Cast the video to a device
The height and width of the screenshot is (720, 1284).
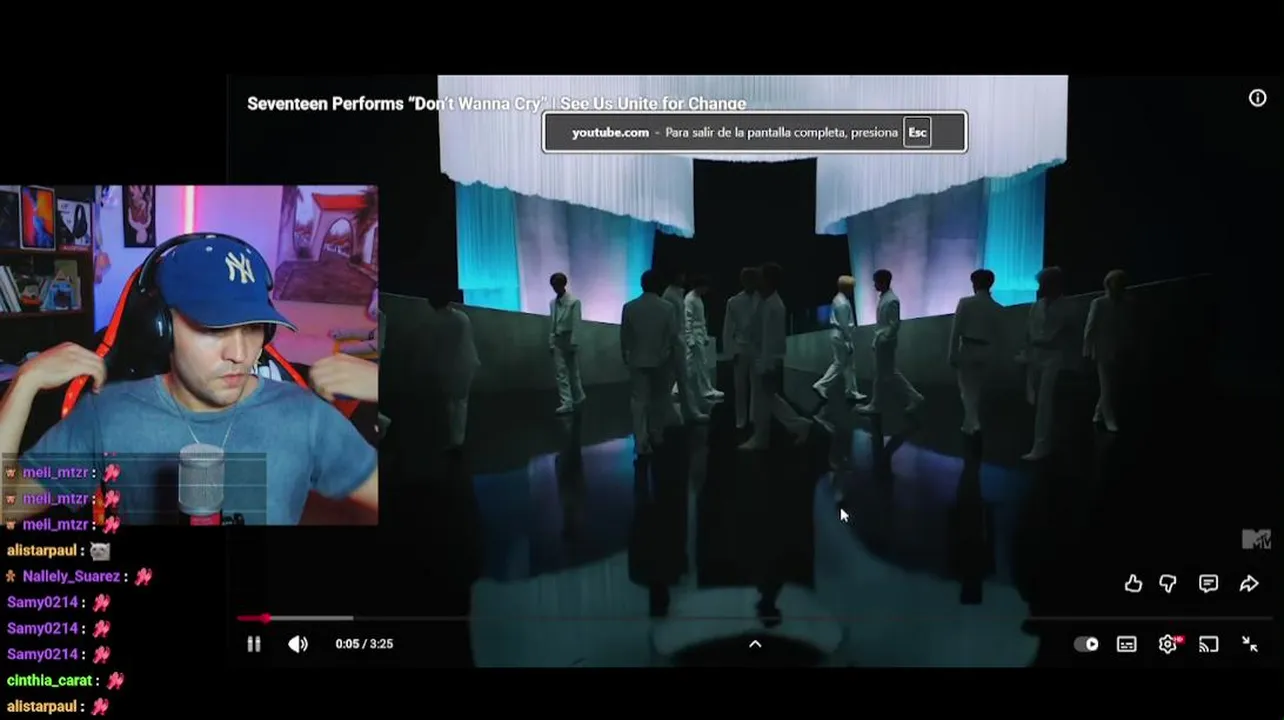pyautogui.click(x=1209, y=644)
